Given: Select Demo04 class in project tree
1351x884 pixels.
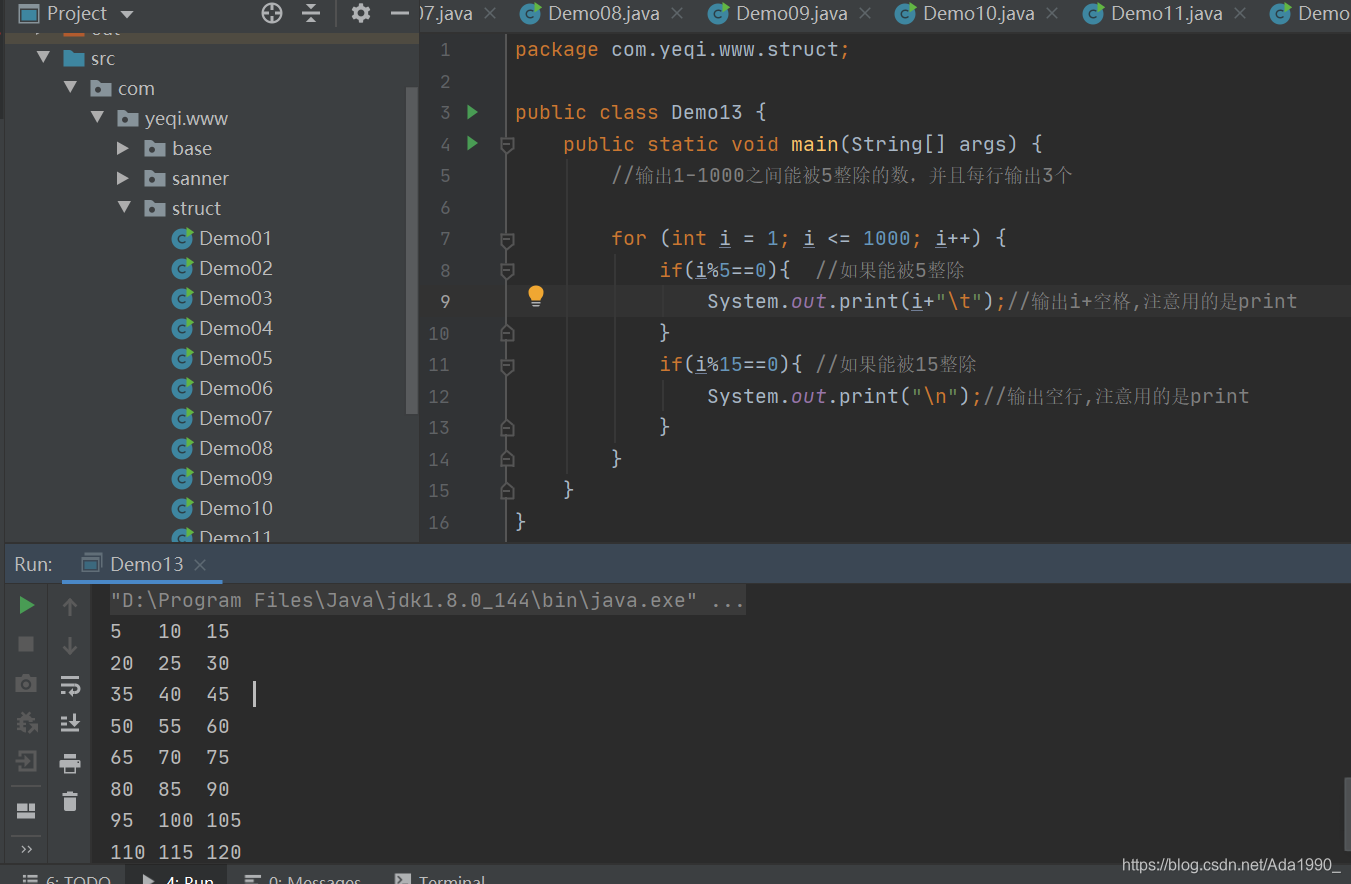Looking at the screenshot, I should (x=222, y=328).
